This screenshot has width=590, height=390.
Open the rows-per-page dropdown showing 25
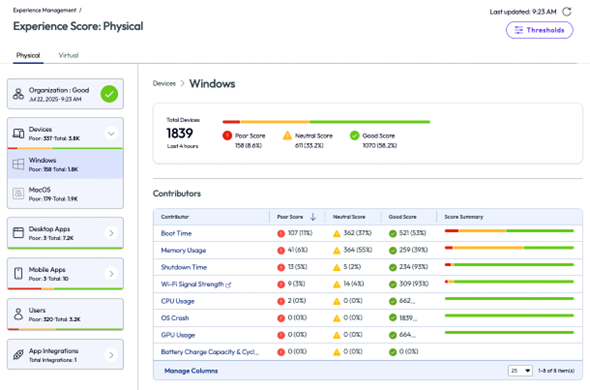(520, 371)
